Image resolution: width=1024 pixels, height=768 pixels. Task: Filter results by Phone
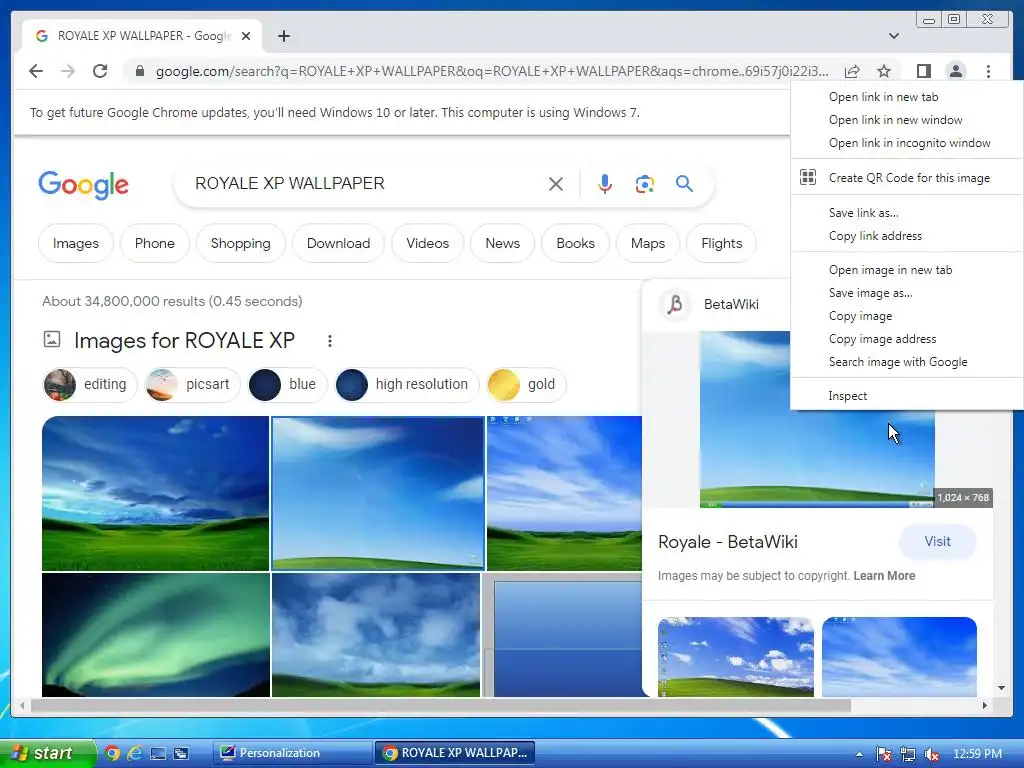154,243
